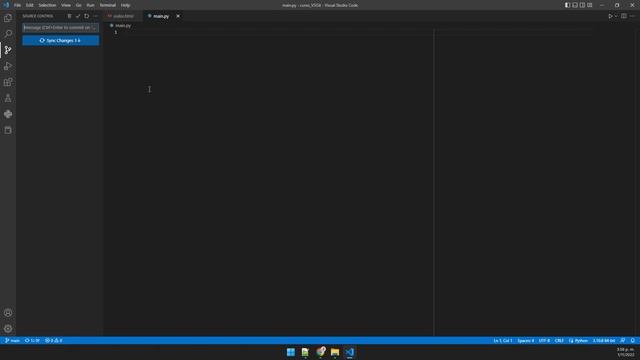Viewport: 640px width, 360px height.
Task: Open the Search view in activity bar
Action: coord(8,34)
